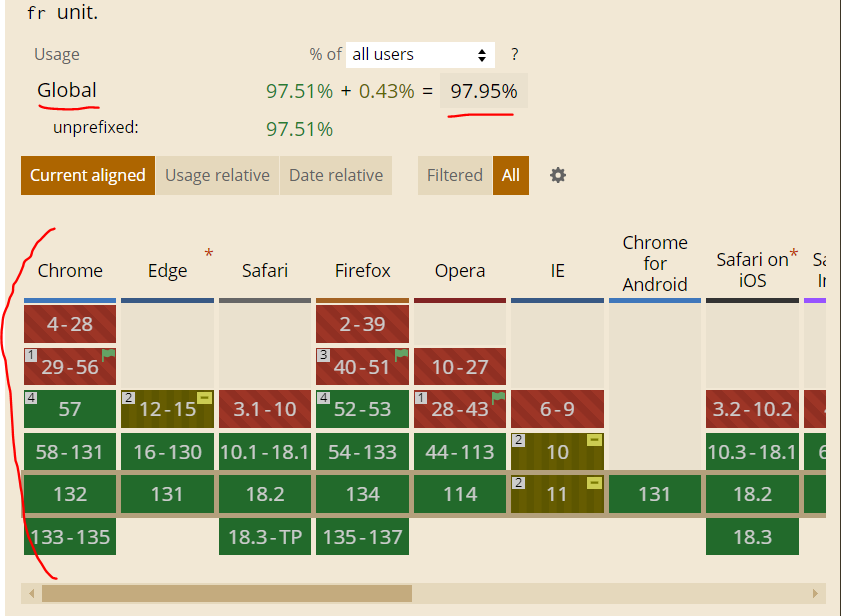Click note badge 2 on Edge 12-15
Screen dimensions: 841x616
pyautogui.click(x=128, y=398)
